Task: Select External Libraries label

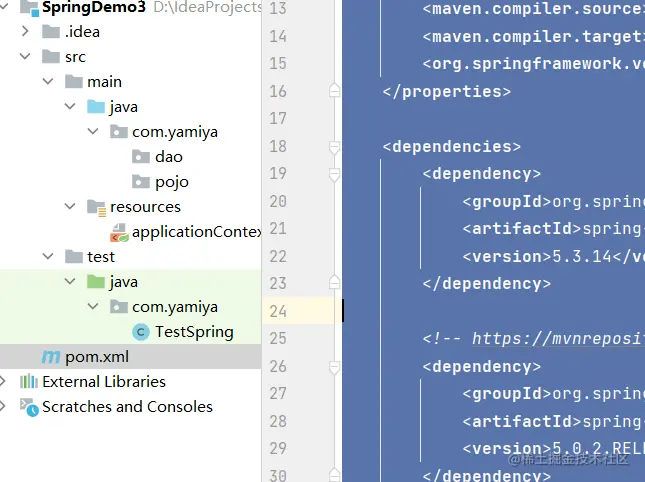Action: tap(104, 382)
